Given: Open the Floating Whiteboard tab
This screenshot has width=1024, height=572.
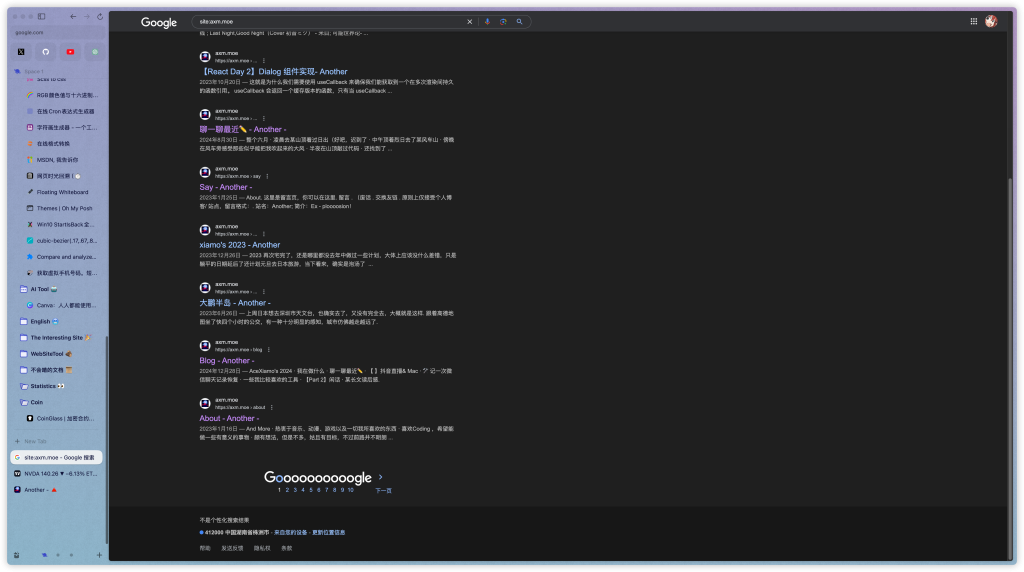Looking at the screenshot, I should click(x=62, y=192).
